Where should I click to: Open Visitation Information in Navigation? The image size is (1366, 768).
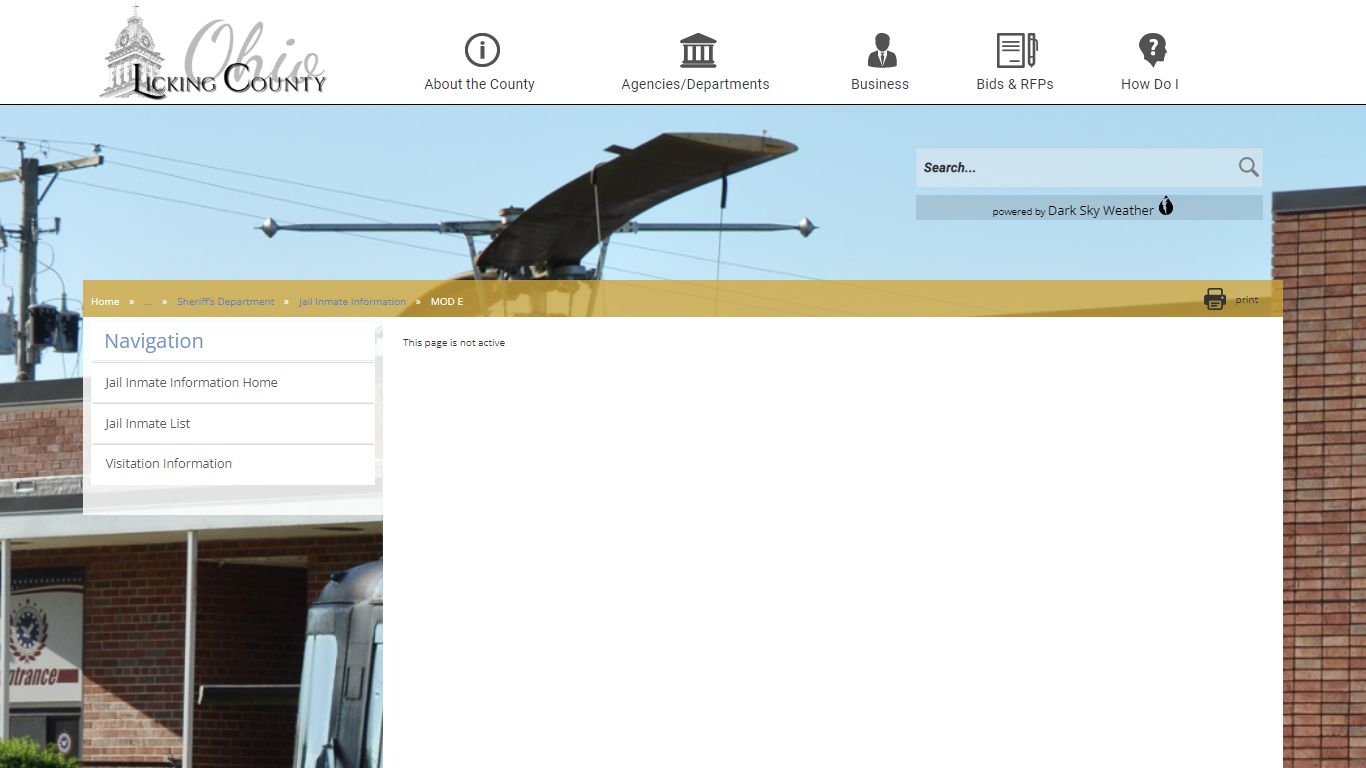168,464
